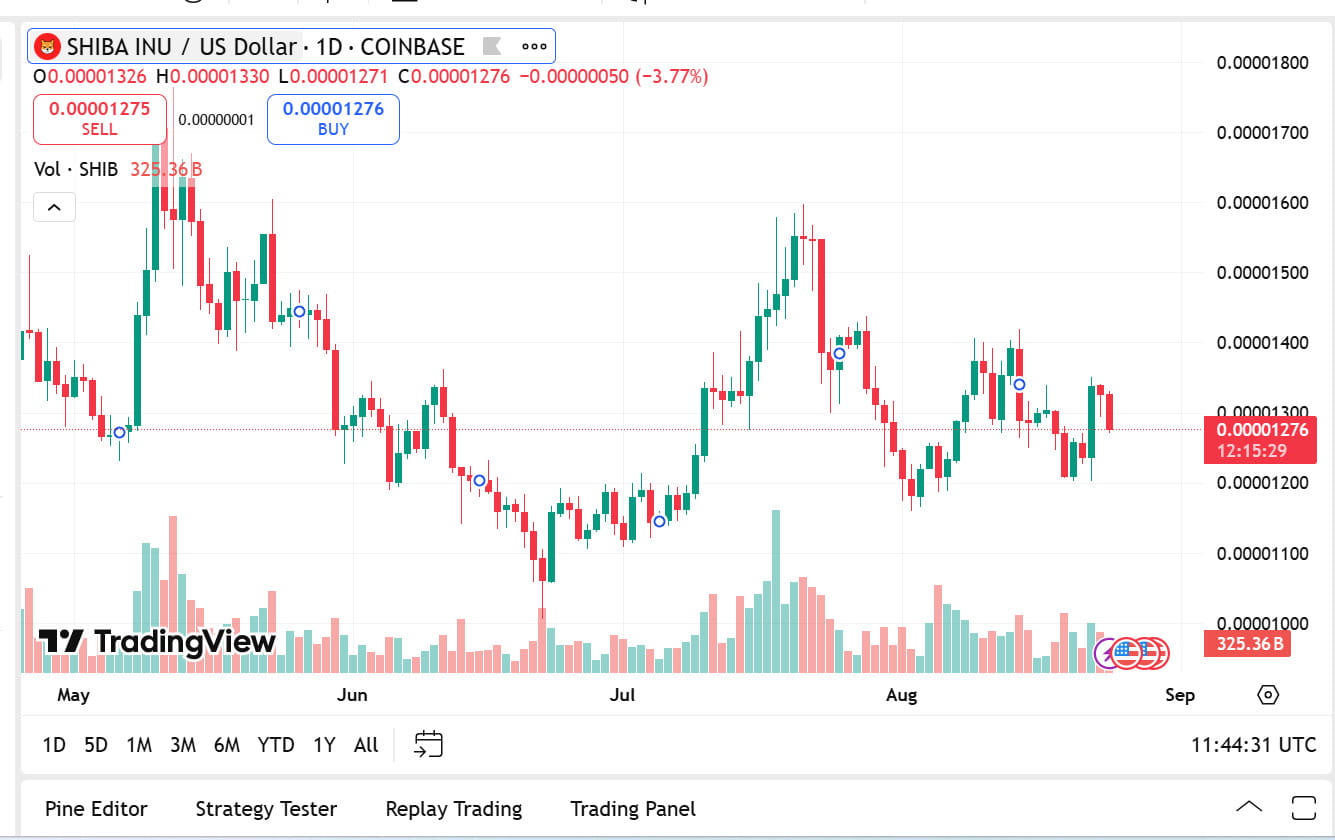The height and width of the screenshot is (840, 1335).
Task: Expand the bottom panel chevron arrow
Action: 1249,808
